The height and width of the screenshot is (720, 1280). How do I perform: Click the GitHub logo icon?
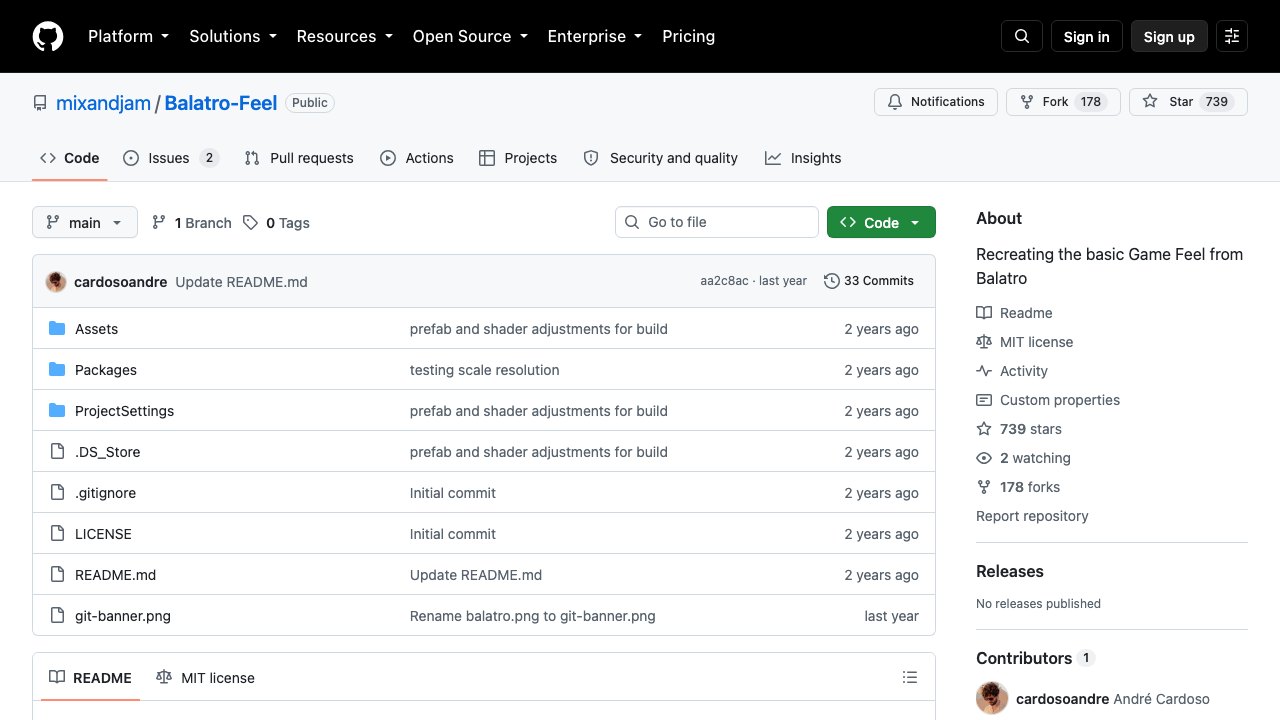[x=48, y=36]
